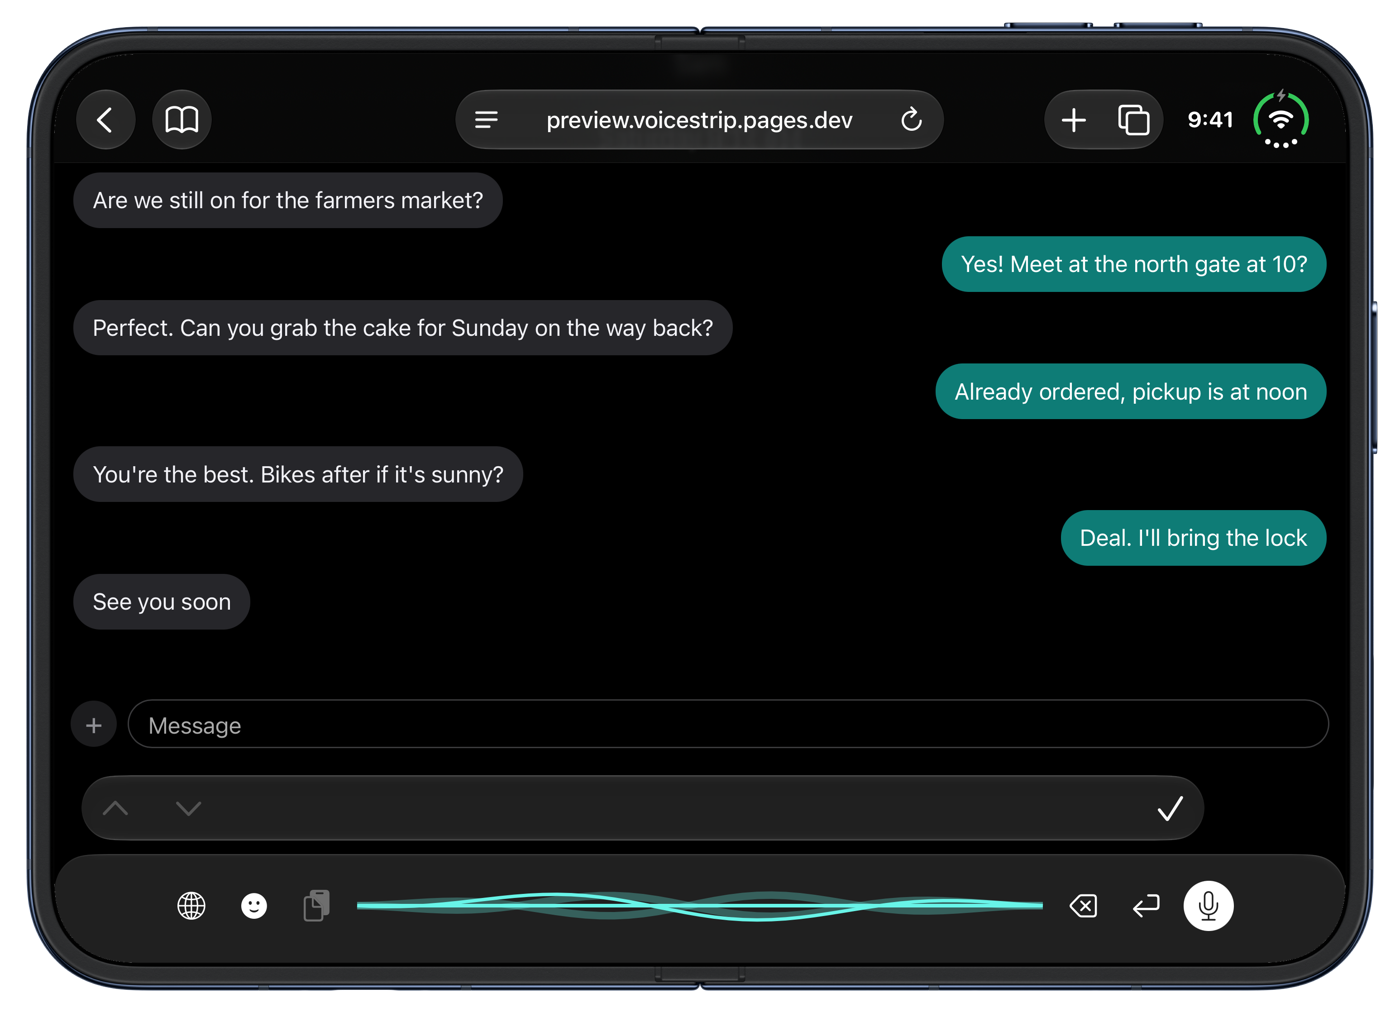Select the 'Yes! Meet at the north gate at 10?' bubble
1400x1017 pixels.
coord(1134,264)
